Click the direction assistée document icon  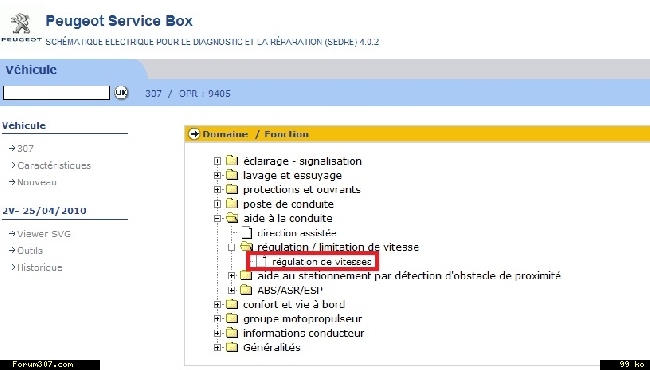[x=247, y=233]
